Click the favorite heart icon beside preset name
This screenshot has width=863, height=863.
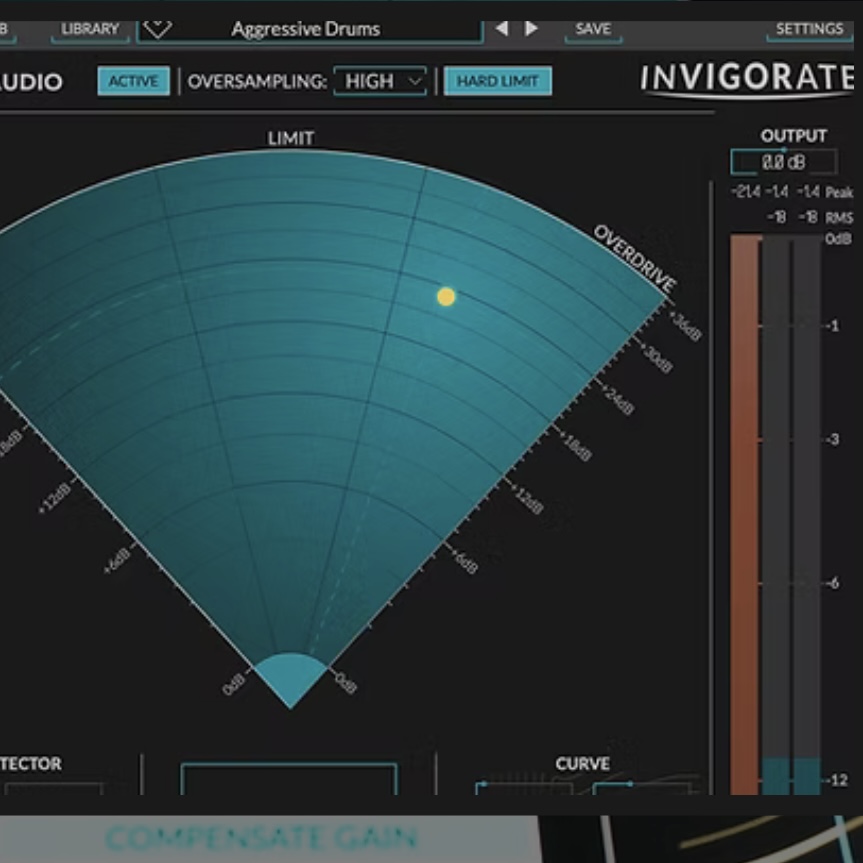[x=157, y=29]
